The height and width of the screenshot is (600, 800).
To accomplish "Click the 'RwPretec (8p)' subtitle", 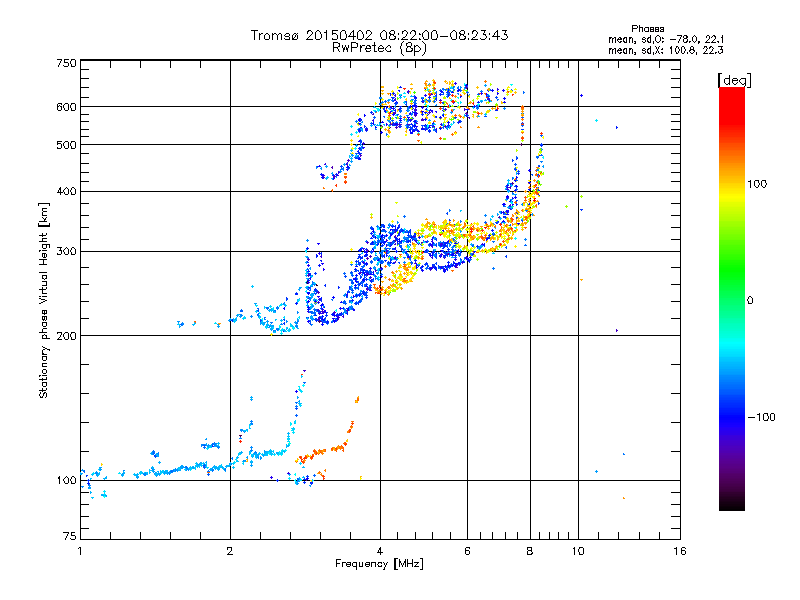I will (x=379, y=48).
